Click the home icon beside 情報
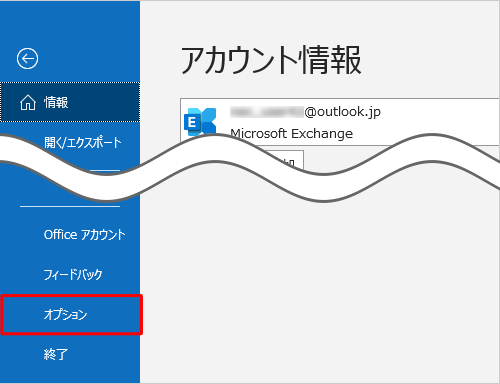 (28, 102)
